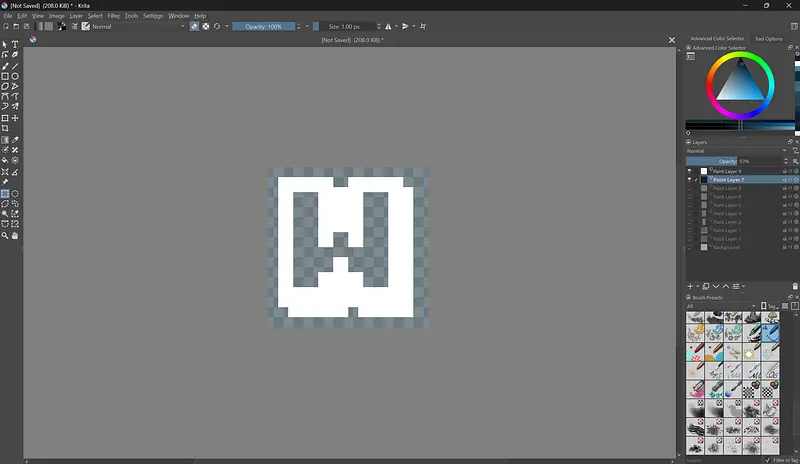
Task: Open the toolbar brush blending mode dropdown
Action: click(135, 26)
